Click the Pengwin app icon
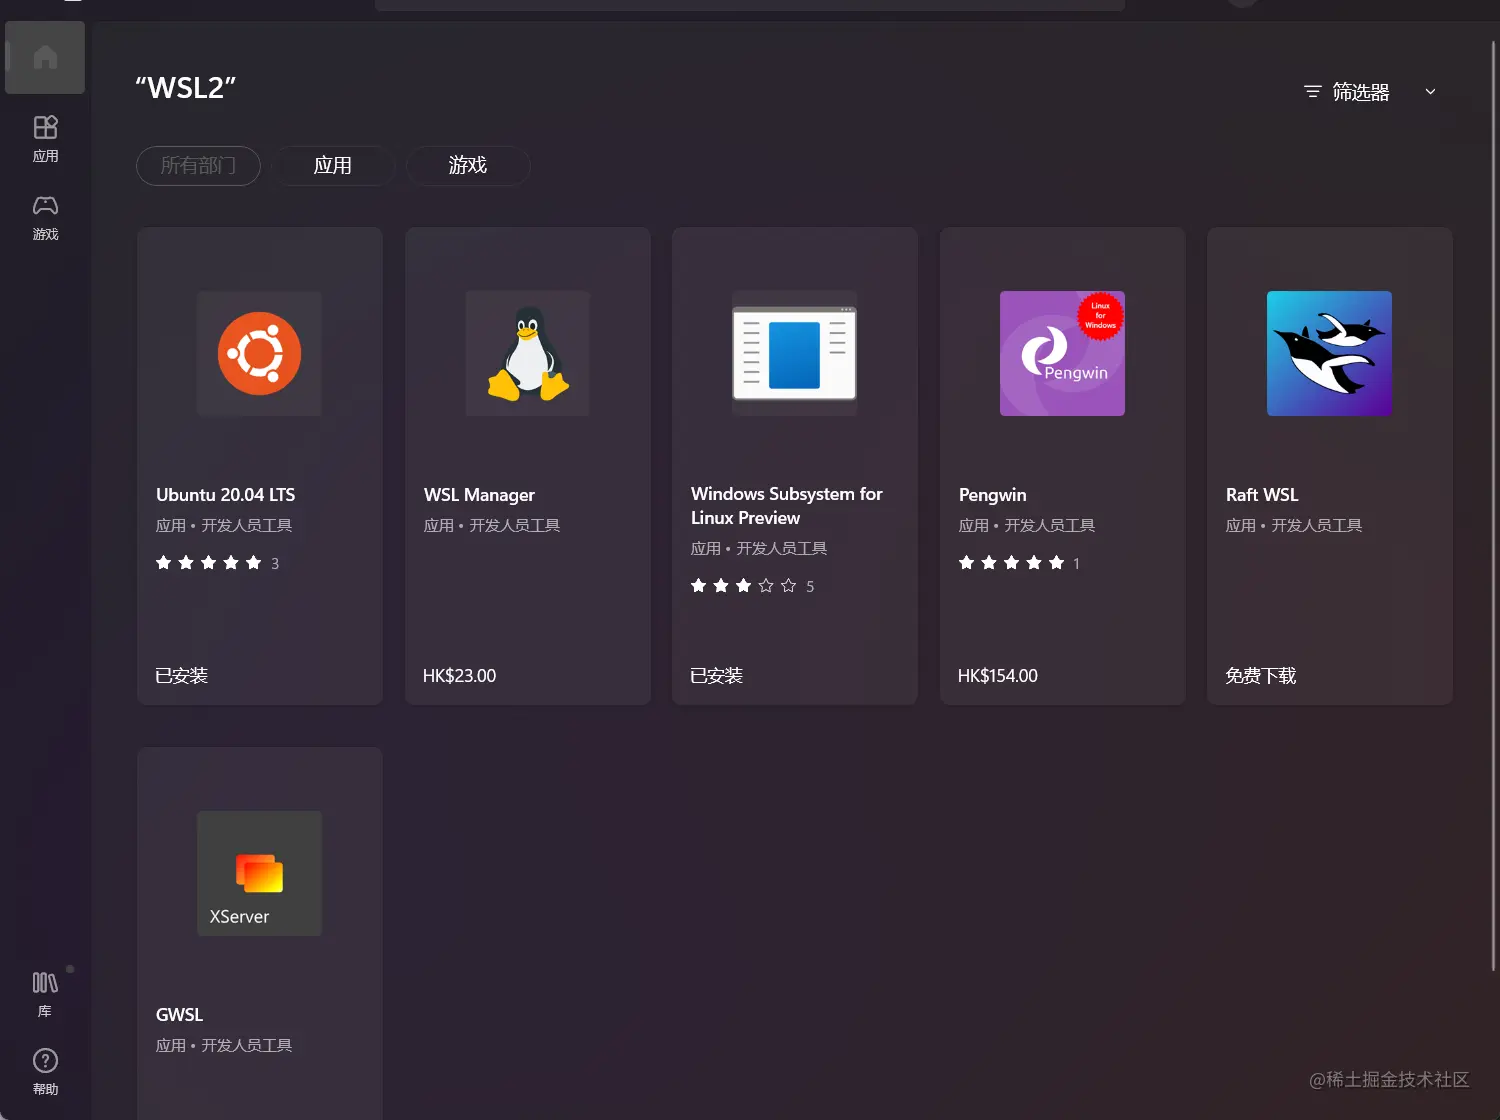The width and height of the screenshot is (1500, 1120). [1062, 354]
